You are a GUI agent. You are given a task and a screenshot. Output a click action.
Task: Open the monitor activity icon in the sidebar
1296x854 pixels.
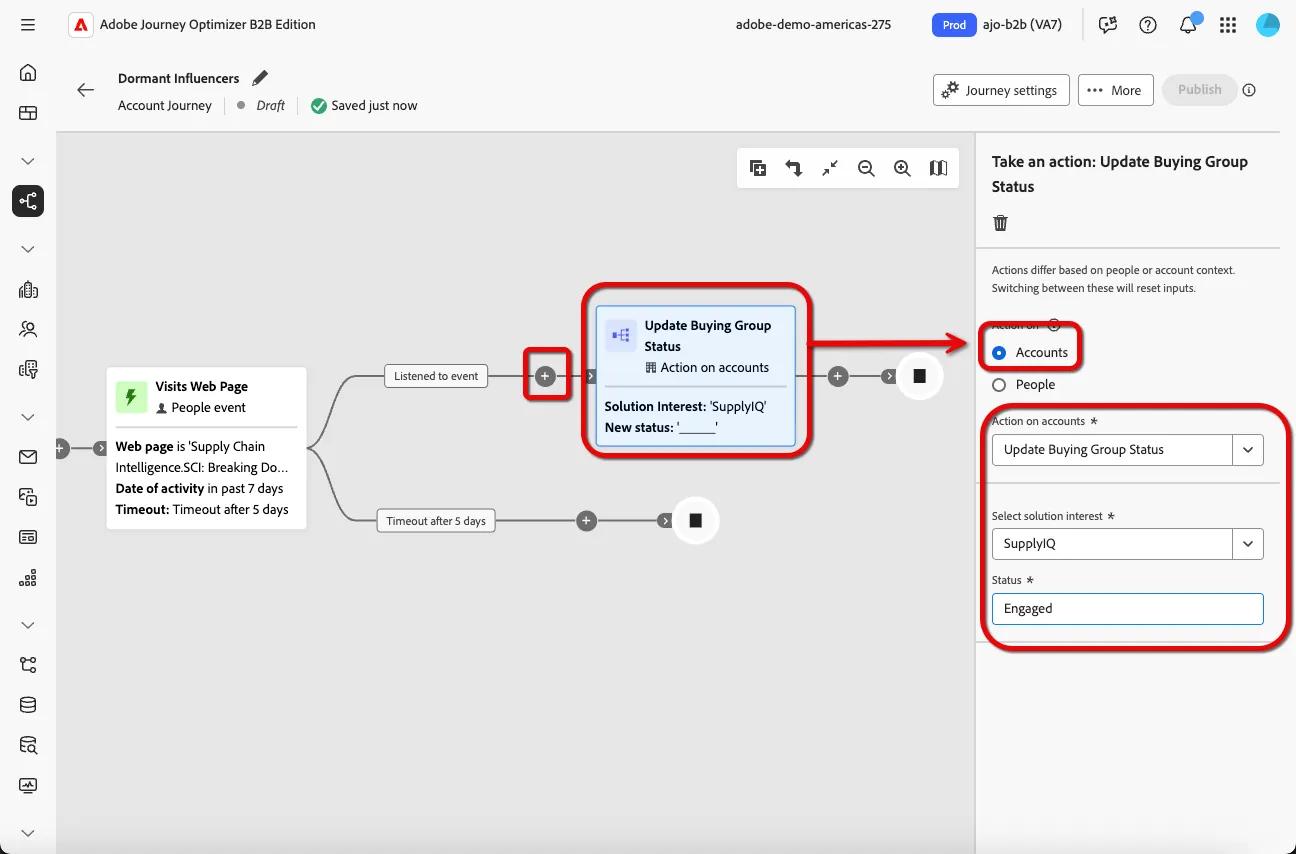point(28,786)
